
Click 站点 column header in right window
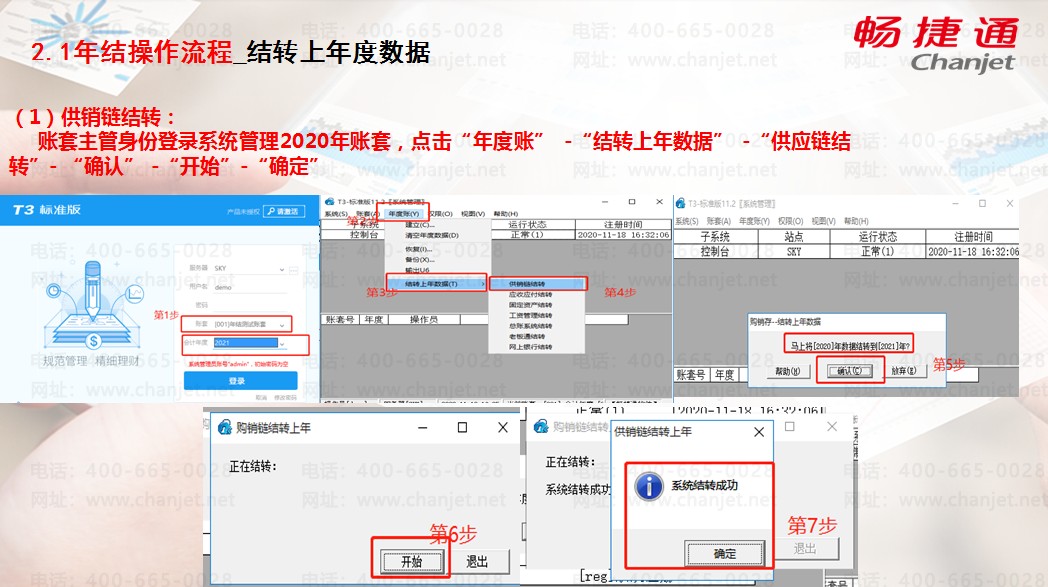point(793,237)
